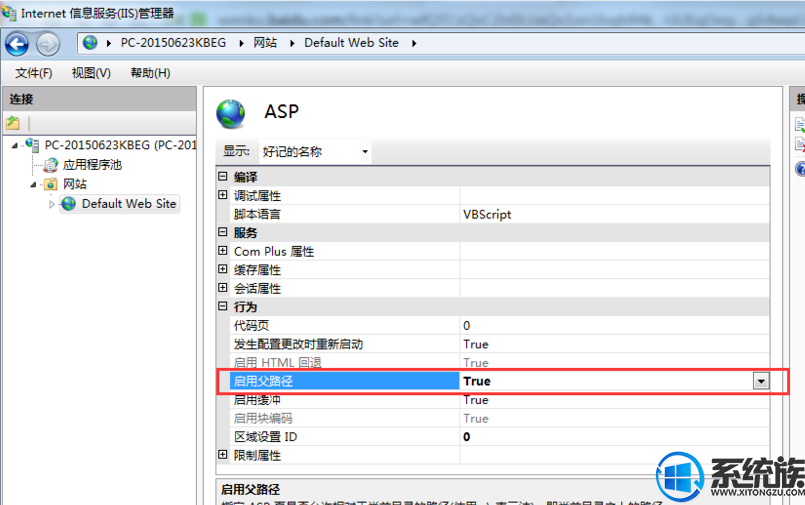Image resolution: width=805 pixels, height=505 pixels.
Task: Collapse the 服务 property category
Action: pos(222,232)
